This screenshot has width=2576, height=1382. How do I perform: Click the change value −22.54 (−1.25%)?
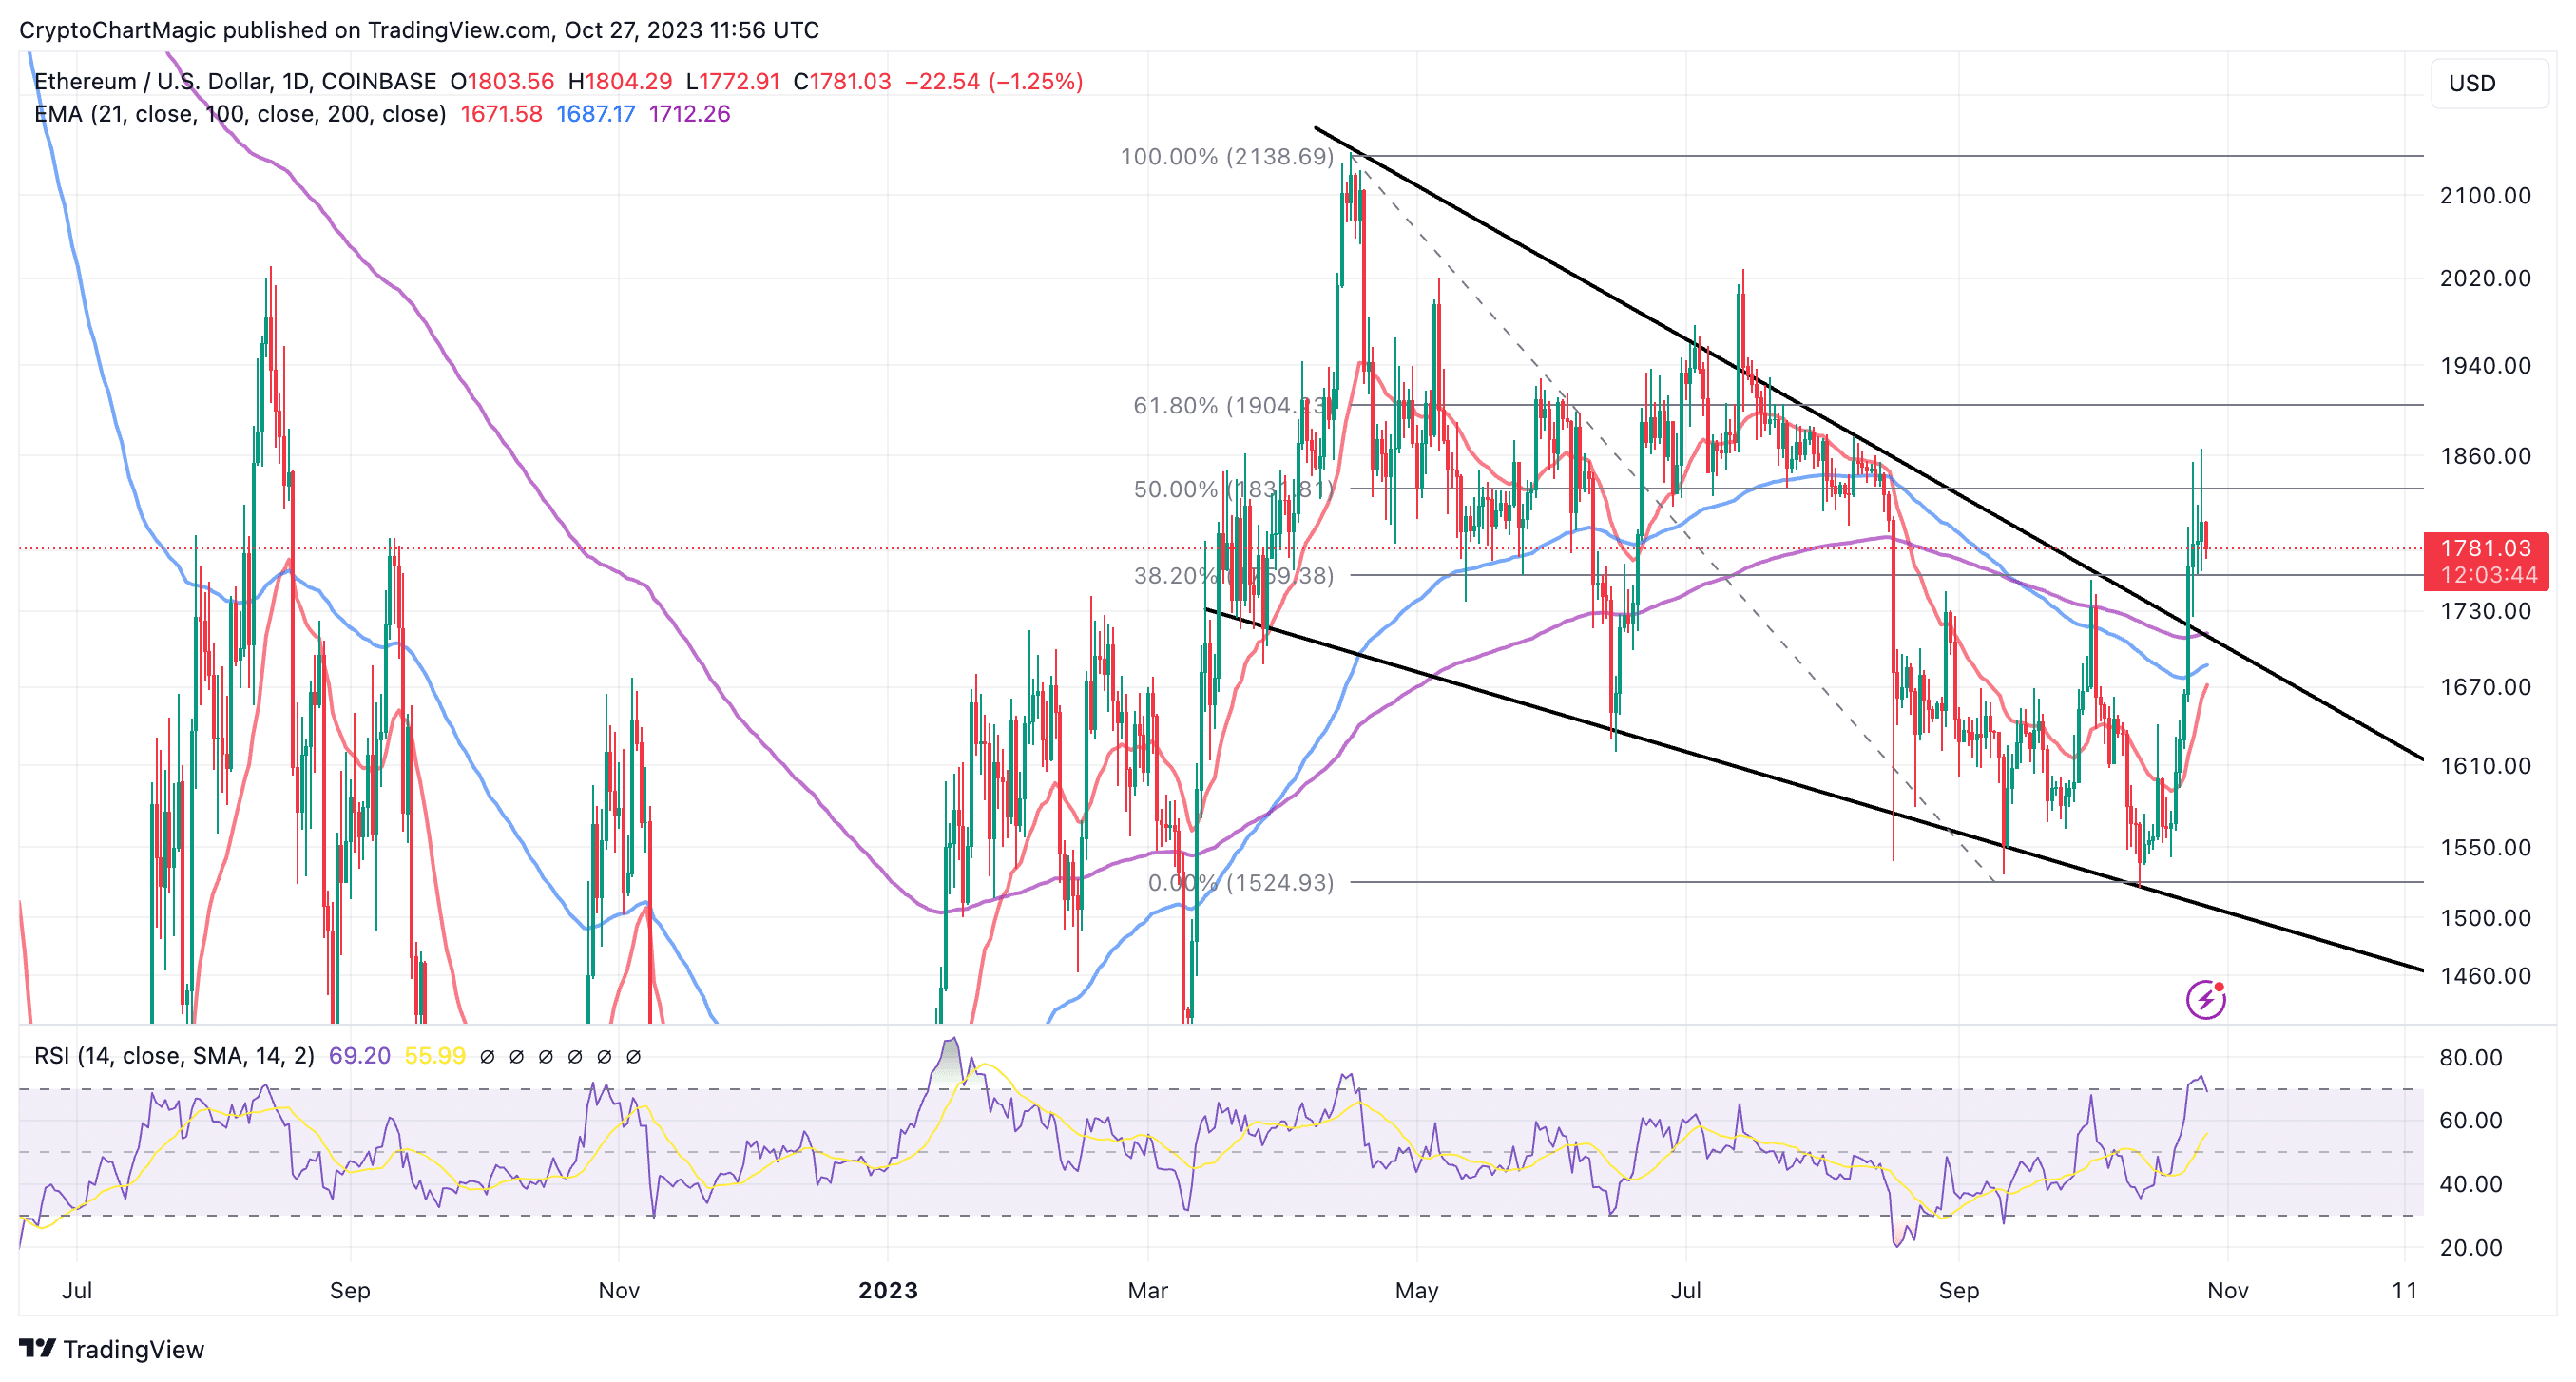(994, 81)
